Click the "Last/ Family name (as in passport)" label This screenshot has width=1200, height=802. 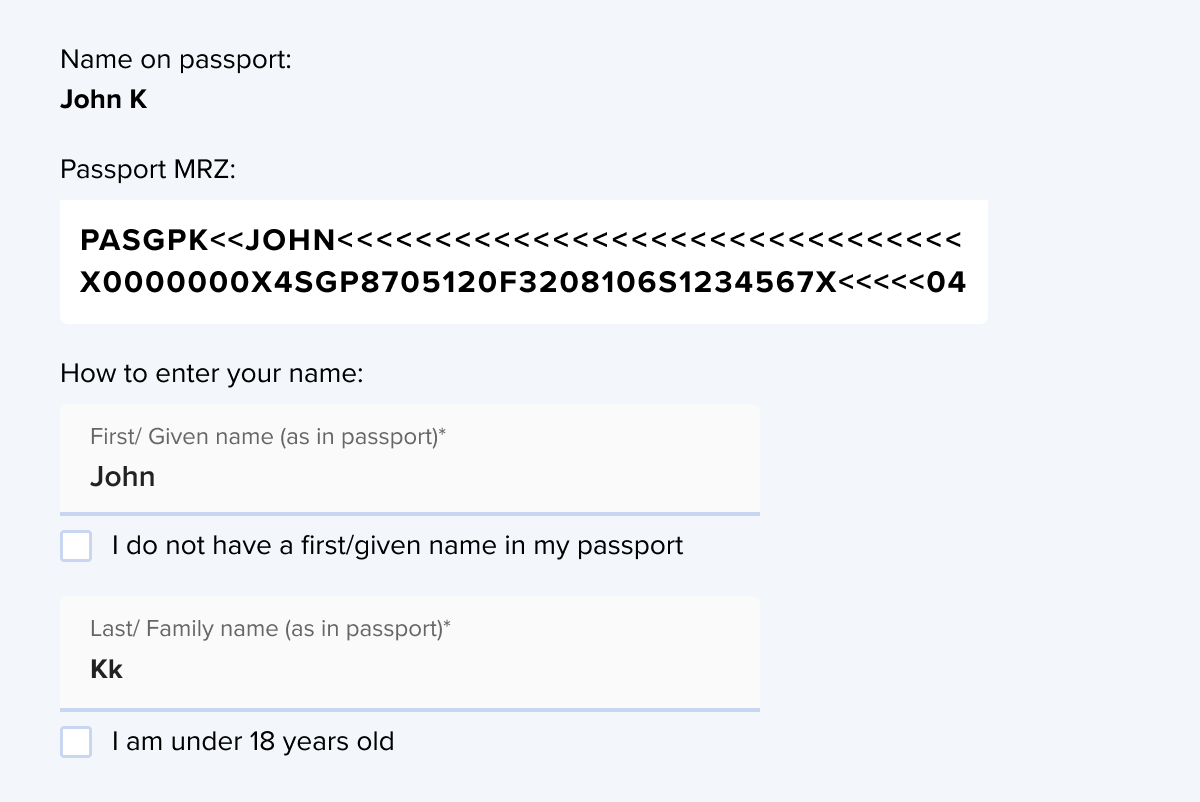[270, 629]
